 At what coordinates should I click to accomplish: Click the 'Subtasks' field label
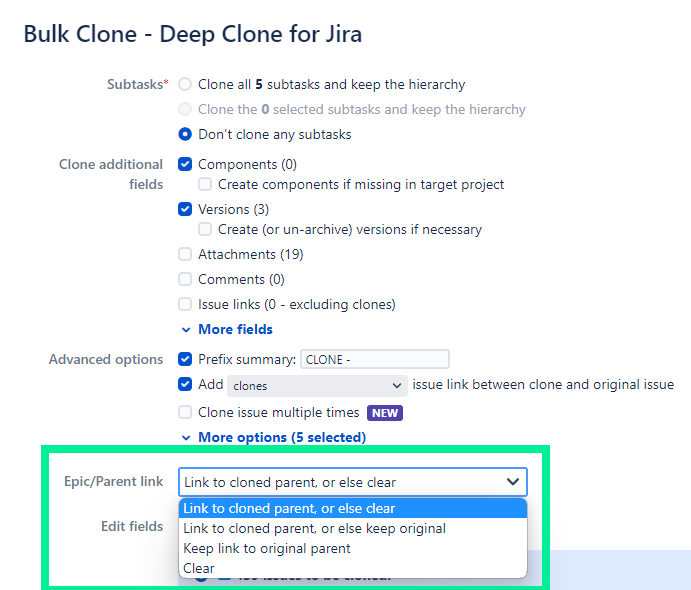[x=137, y=84]
